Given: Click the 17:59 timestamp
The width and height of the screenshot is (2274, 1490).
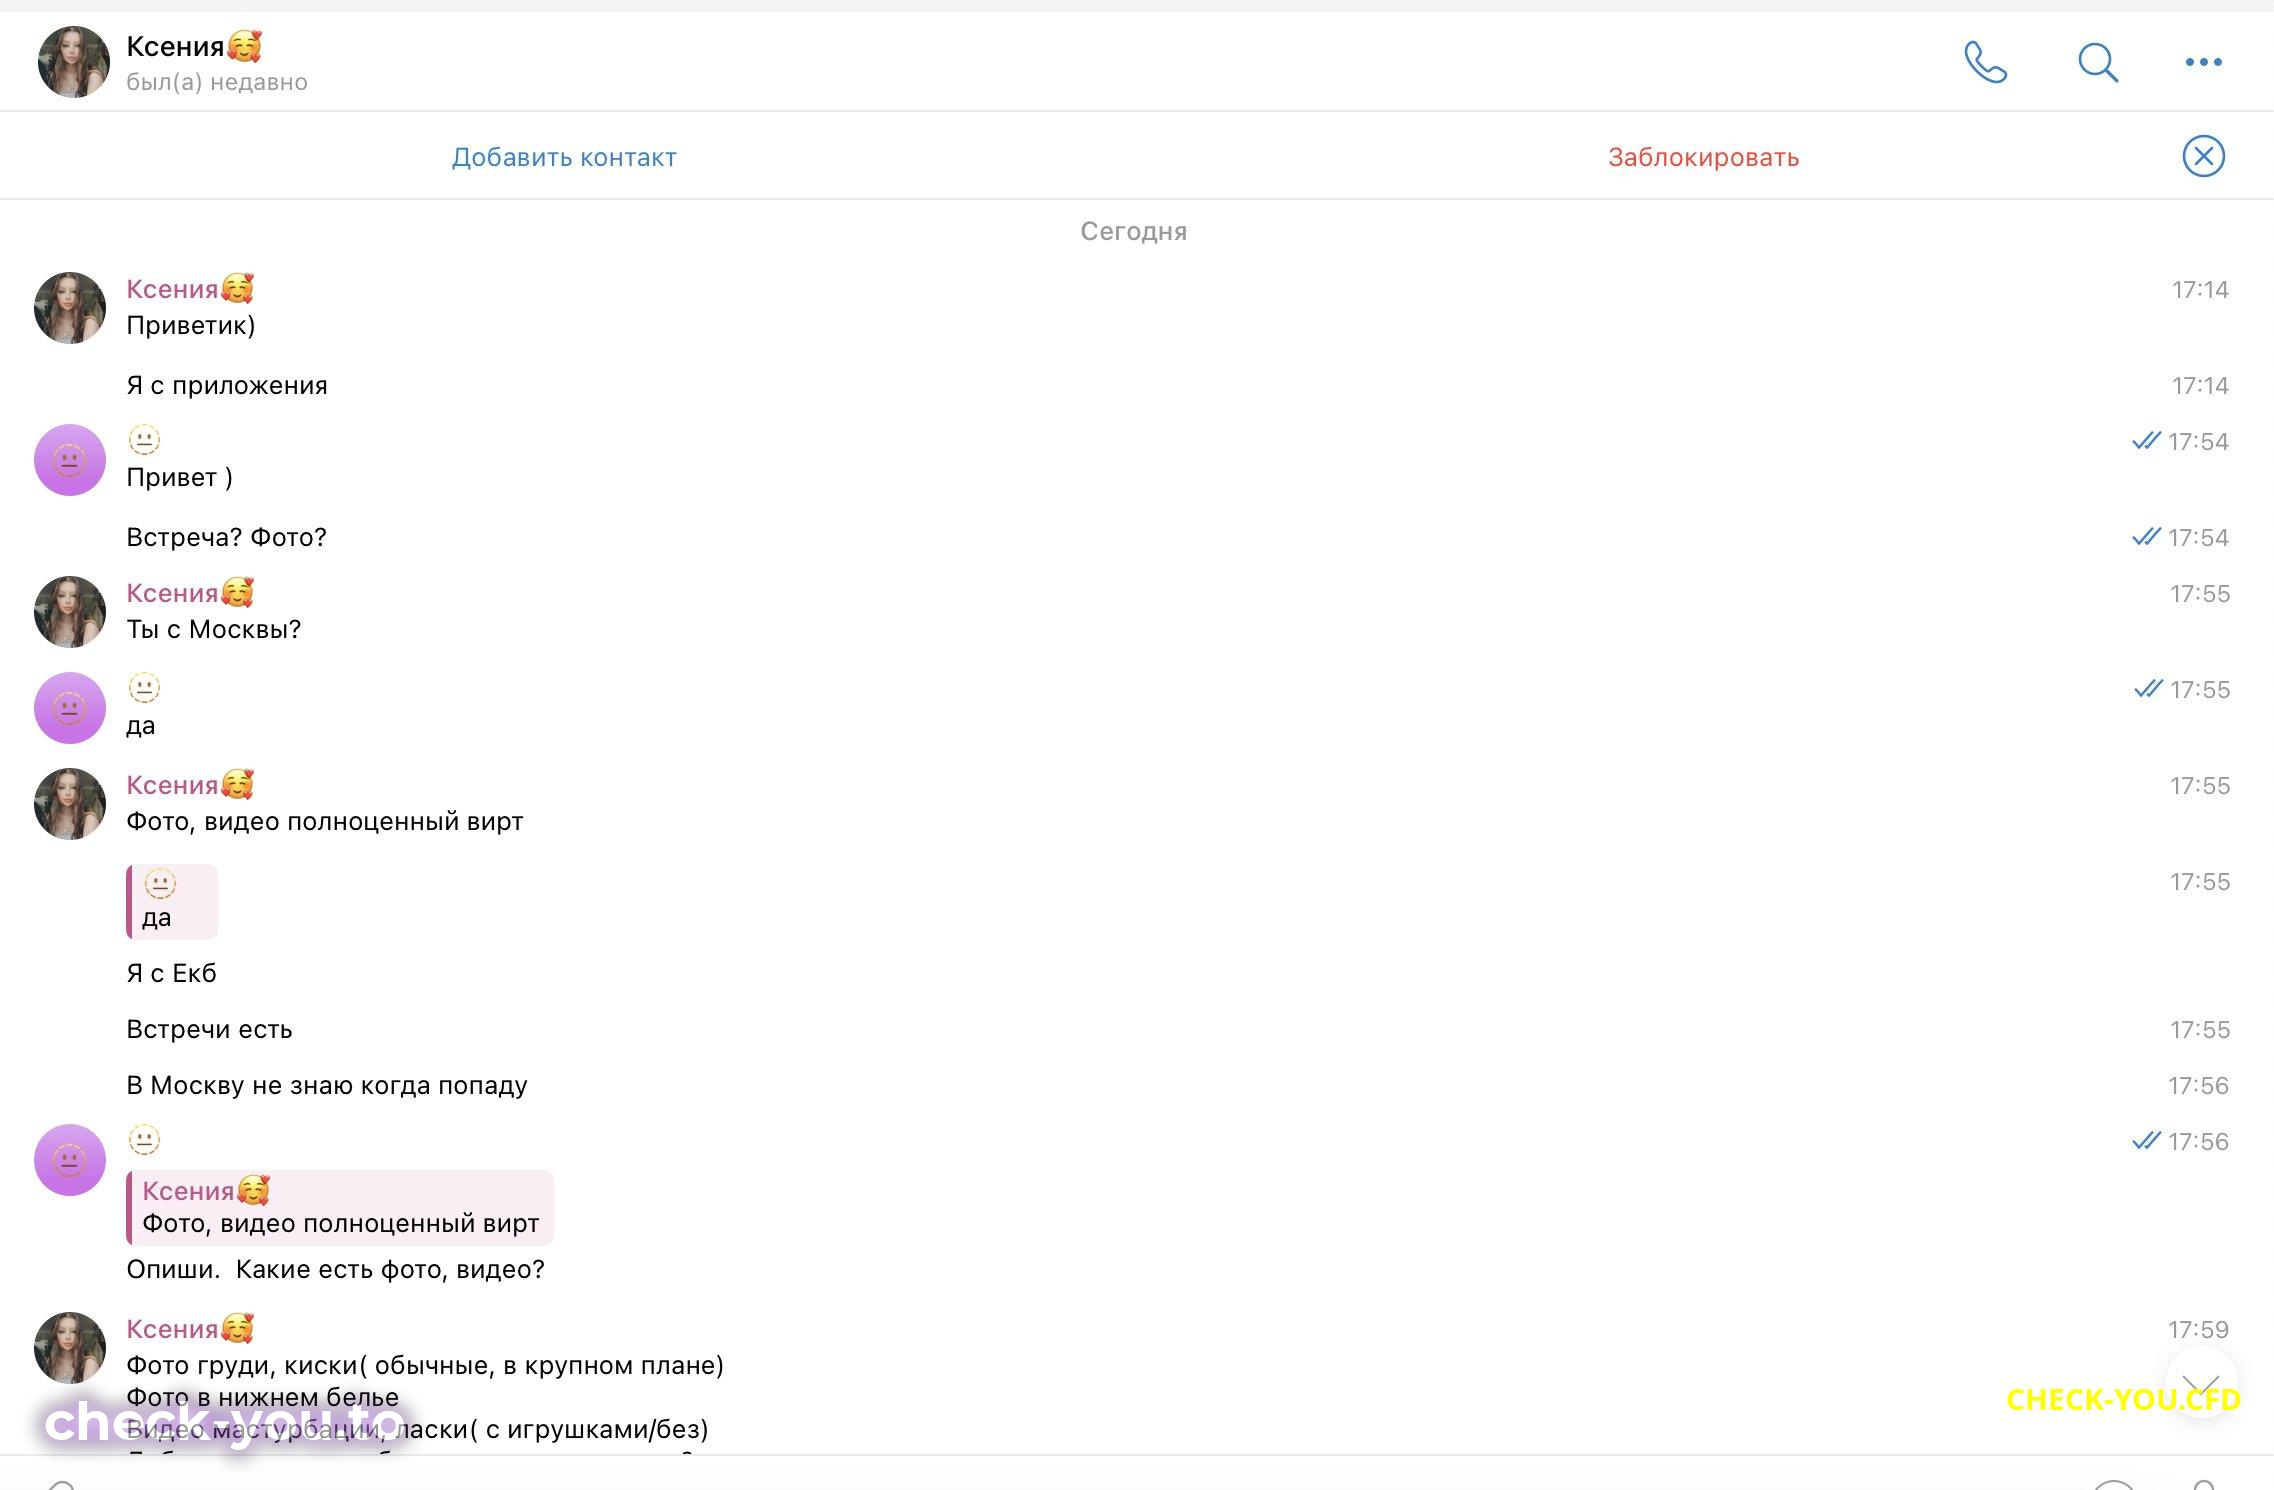Looking at the screenshot, I should 2198,1330.
